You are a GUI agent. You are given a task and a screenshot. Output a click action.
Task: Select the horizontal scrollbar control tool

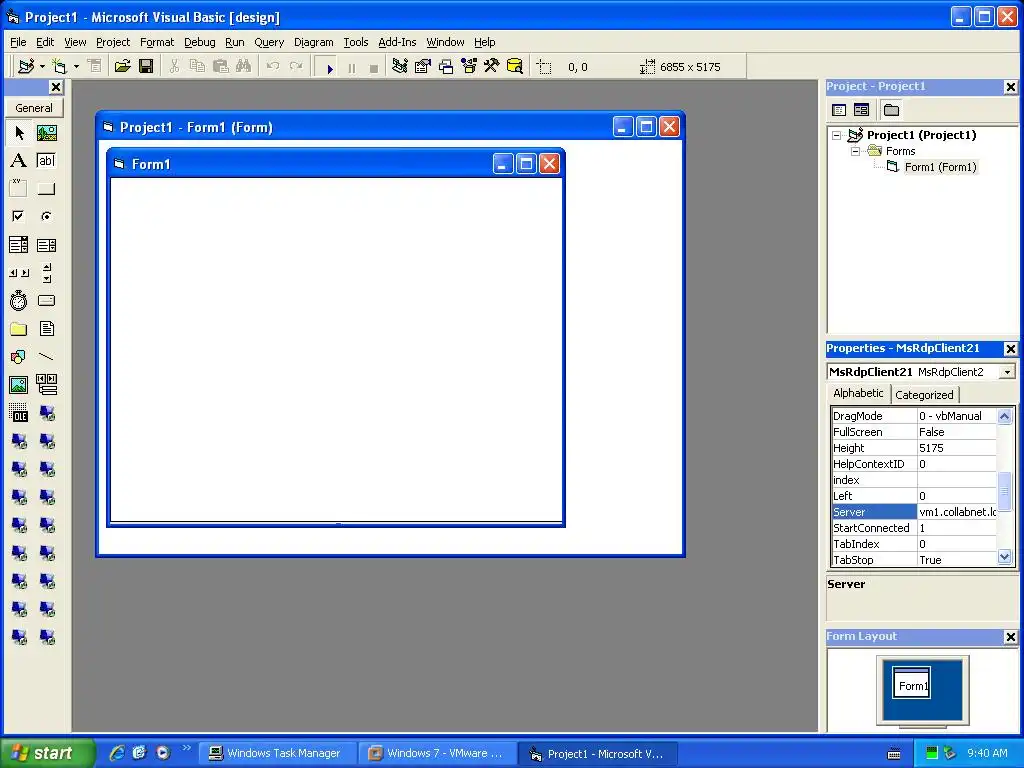[x=19, y=273]
